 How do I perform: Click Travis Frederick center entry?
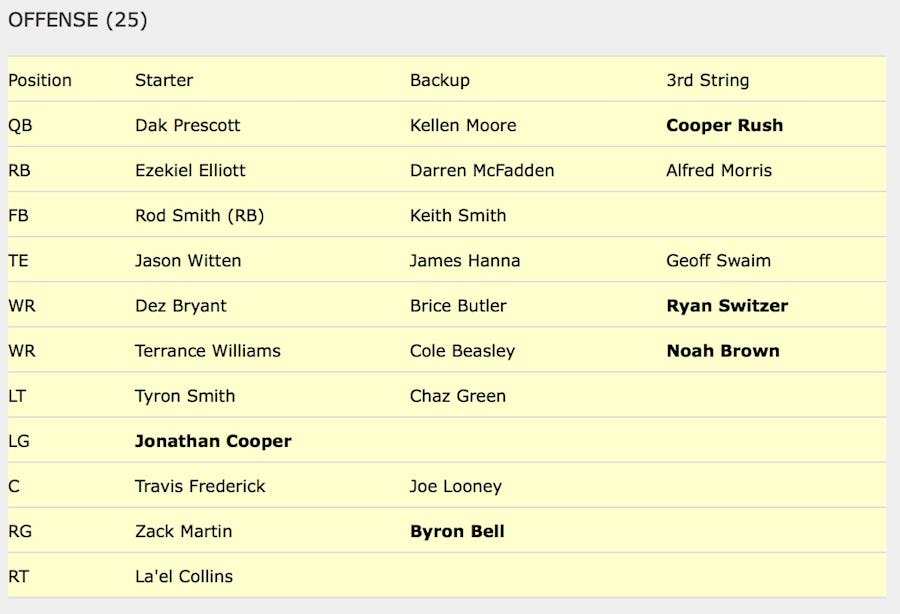(x=200, y=486)
